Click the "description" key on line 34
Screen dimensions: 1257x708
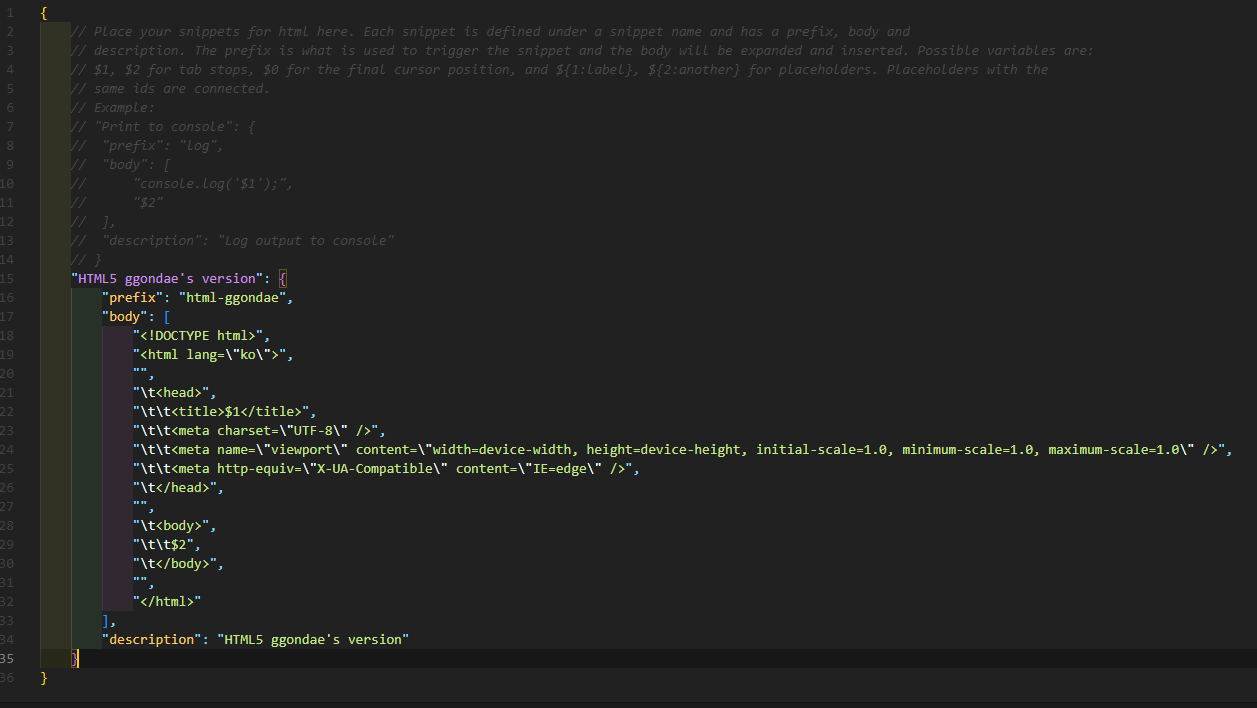150,639
